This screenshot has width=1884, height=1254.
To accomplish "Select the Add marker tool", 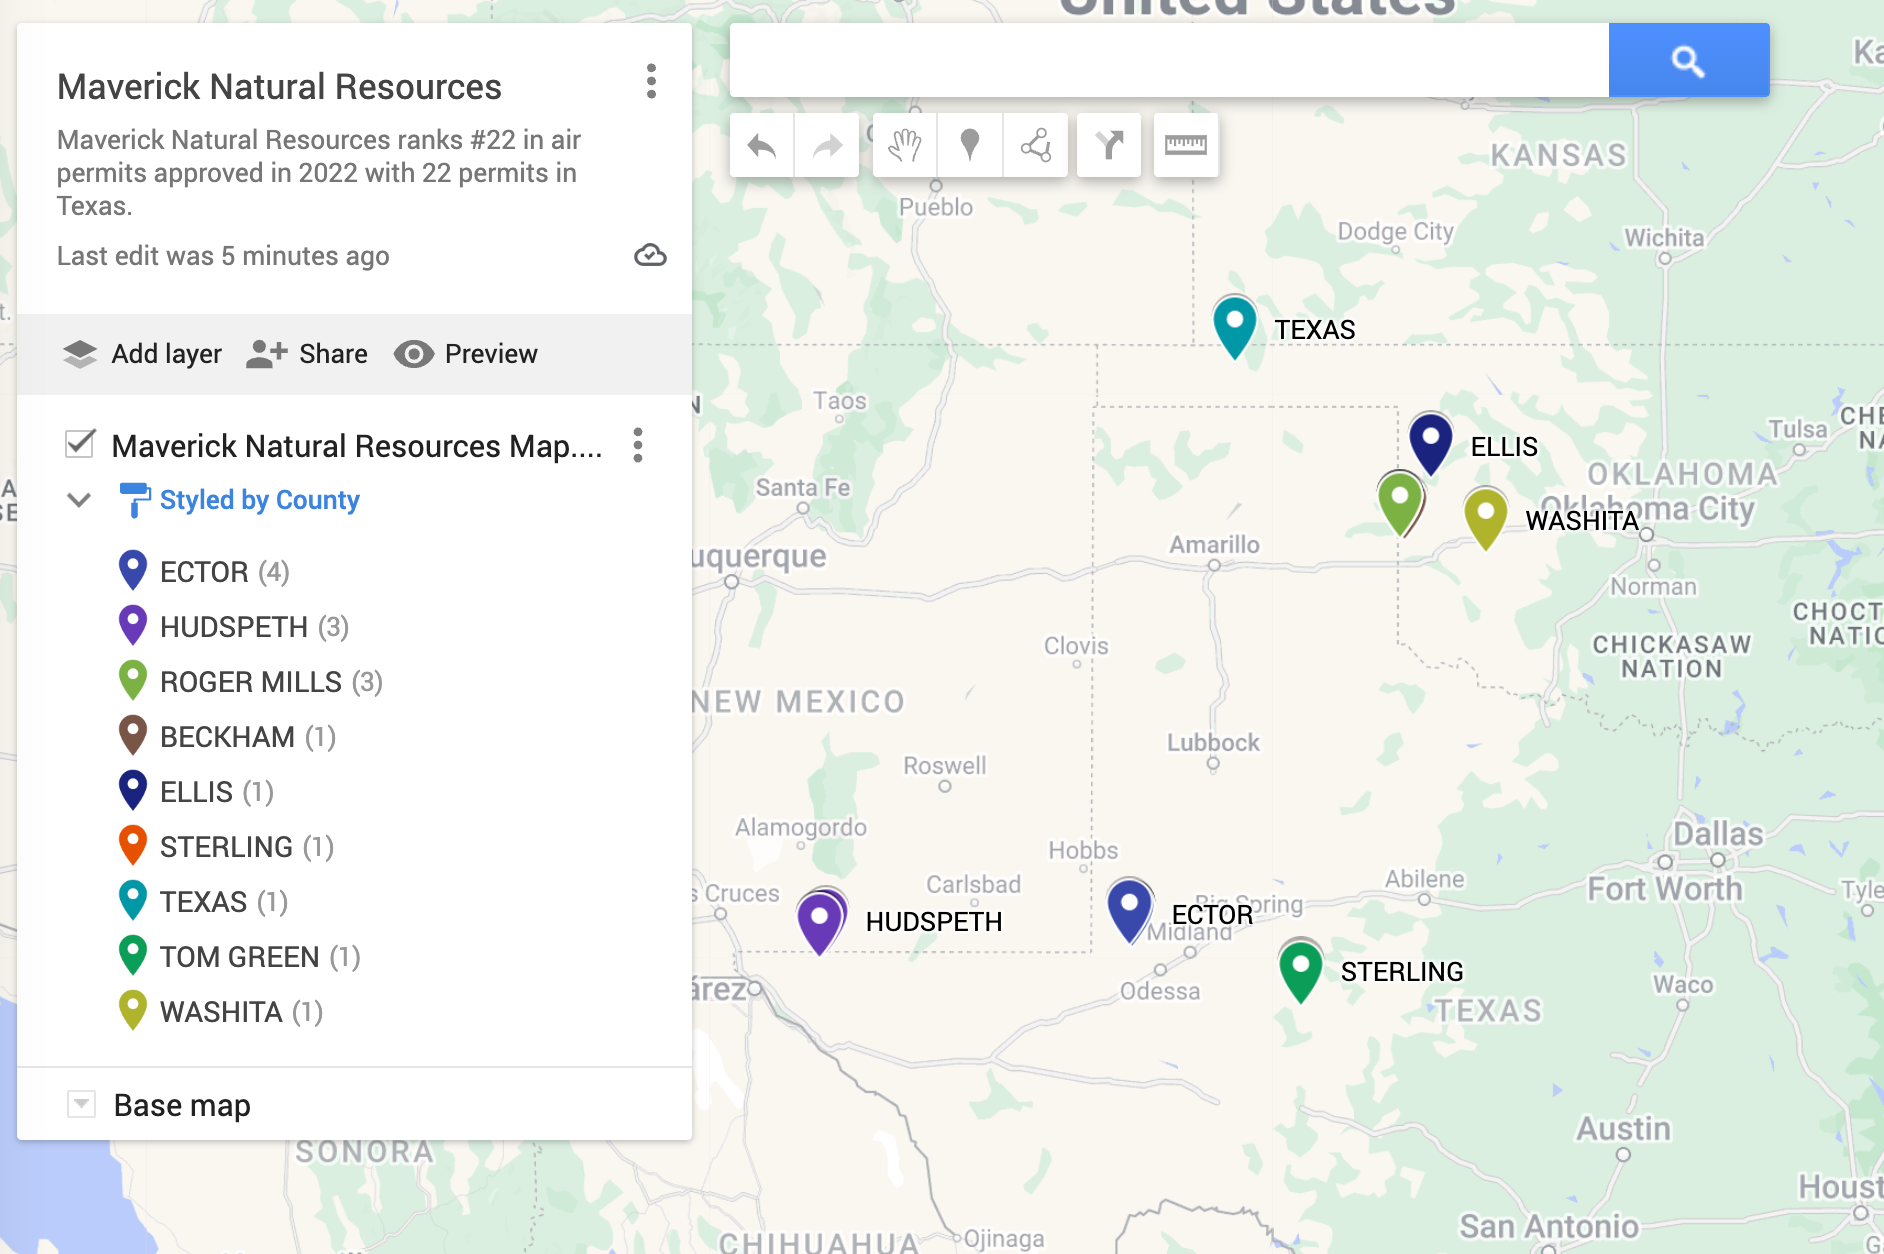I will pyautogui.click(x=969, y=145).
